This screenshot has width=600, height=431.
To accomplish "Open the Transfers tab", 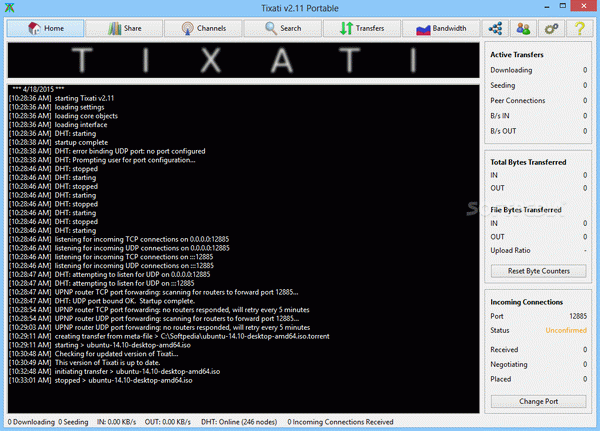I will point(362,28).
